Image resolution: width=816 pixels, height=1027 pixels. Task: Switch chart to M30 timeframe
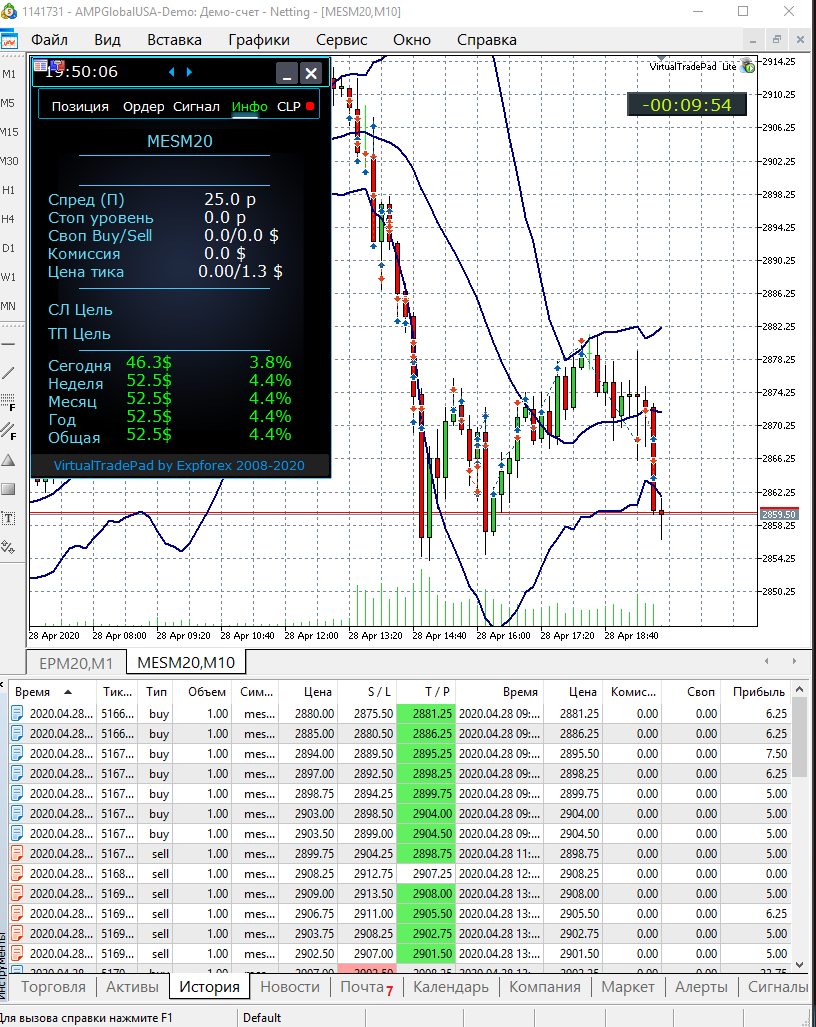[x=9, y=160]
